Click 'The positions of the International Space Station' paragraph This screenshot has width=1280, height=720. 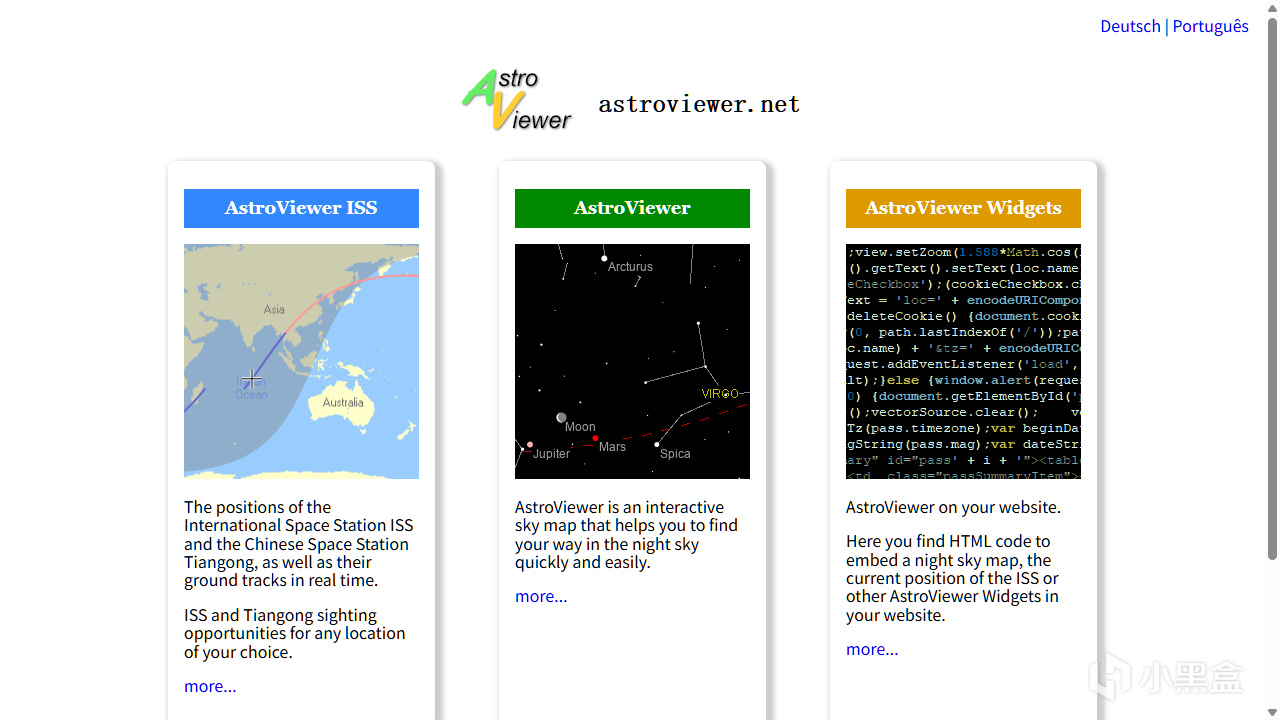coord(298,544)
